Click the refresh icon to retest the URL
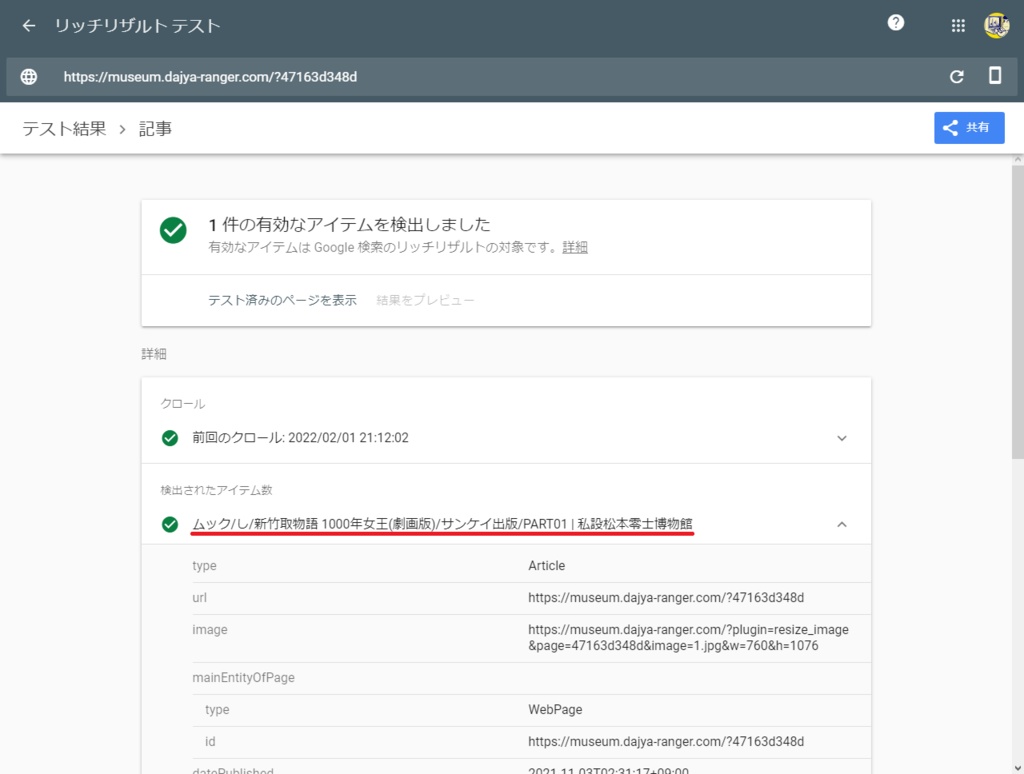Viewport: 1024px width, 774px height. (955, 76)
